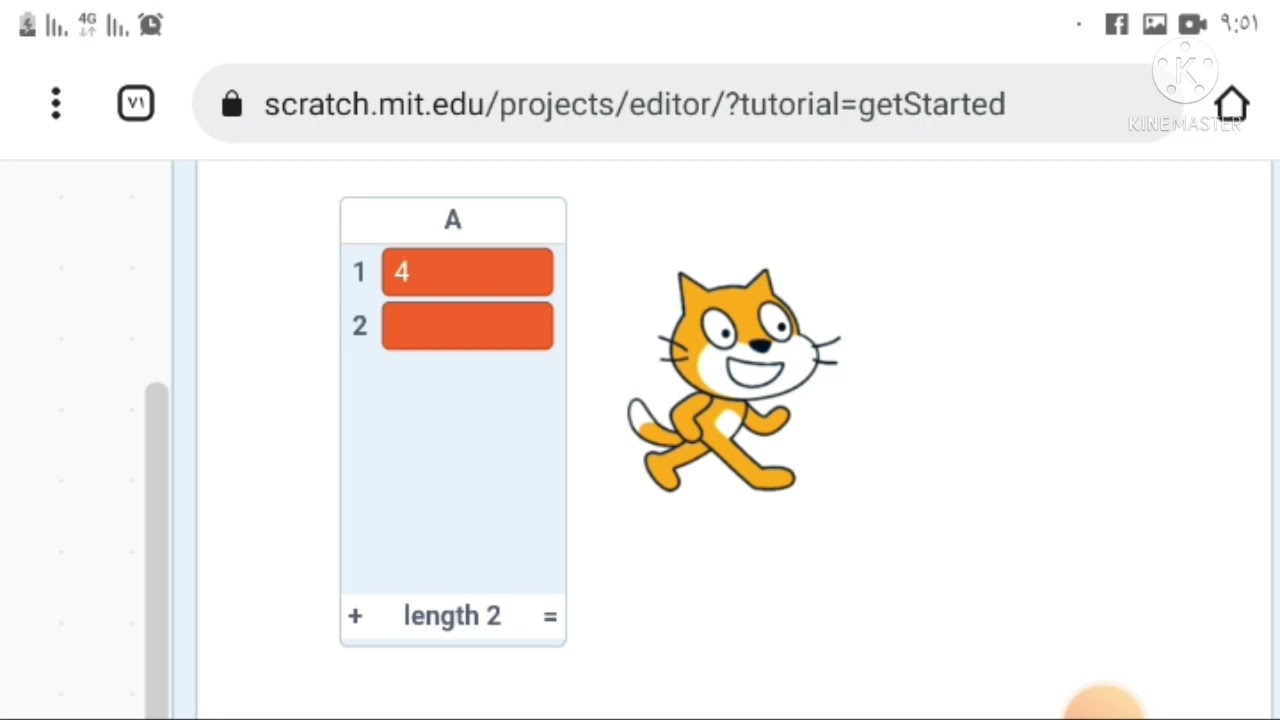Tap the alarm clock status icon
Screen dimensions: 1280x720
click(x=151, y=25)
